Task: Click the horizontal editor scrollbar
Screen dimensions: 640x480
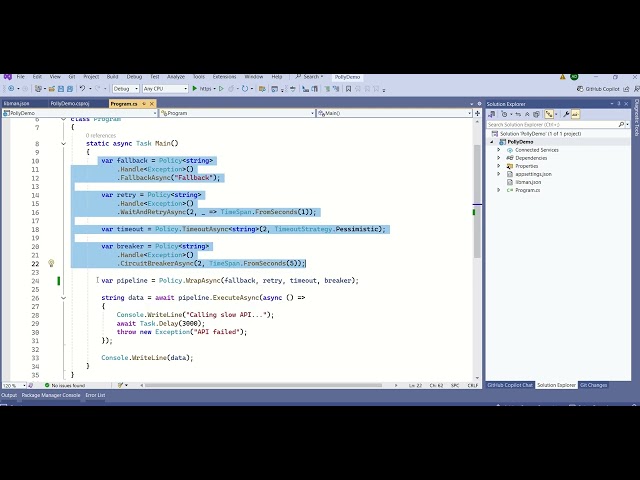Action: [x=263, y=385]
